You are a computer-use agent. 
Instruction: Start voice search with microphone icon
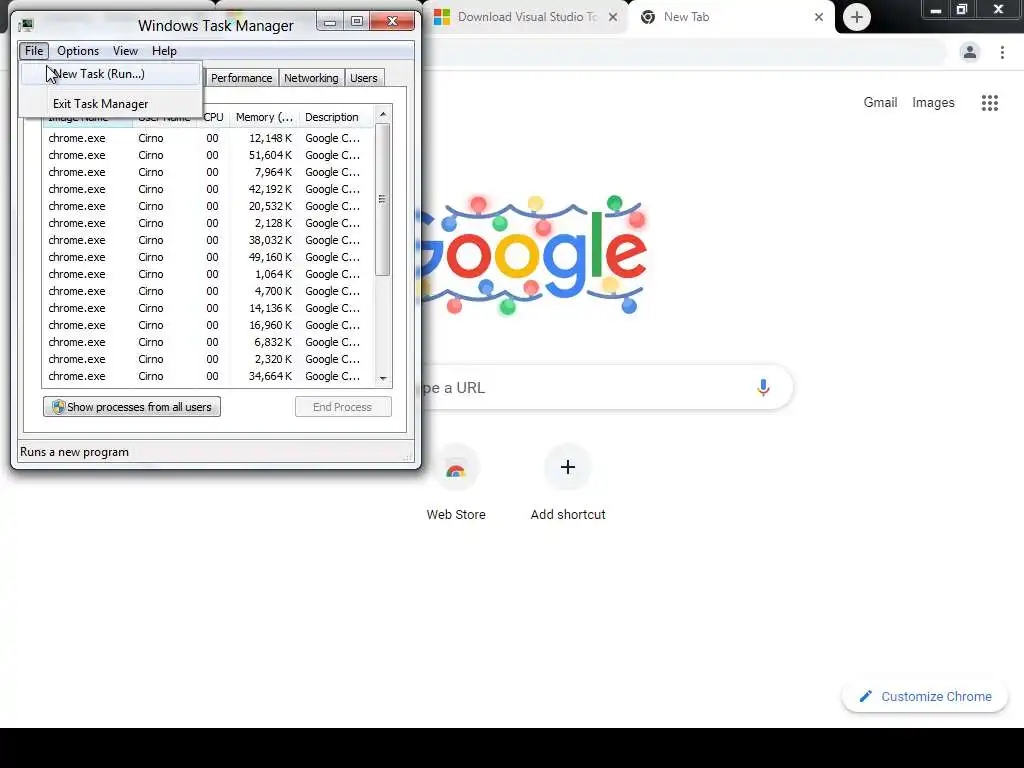click(x=763, y=388)
